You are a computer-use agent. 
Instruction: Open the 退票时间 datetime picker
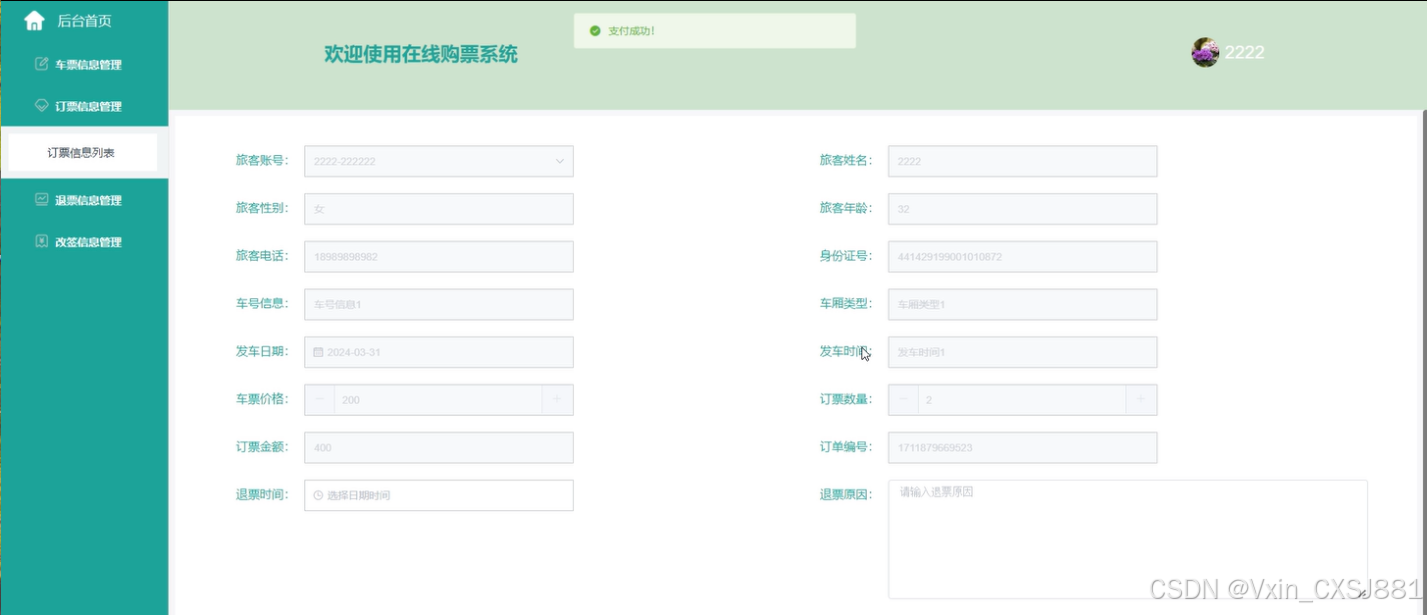439,495
